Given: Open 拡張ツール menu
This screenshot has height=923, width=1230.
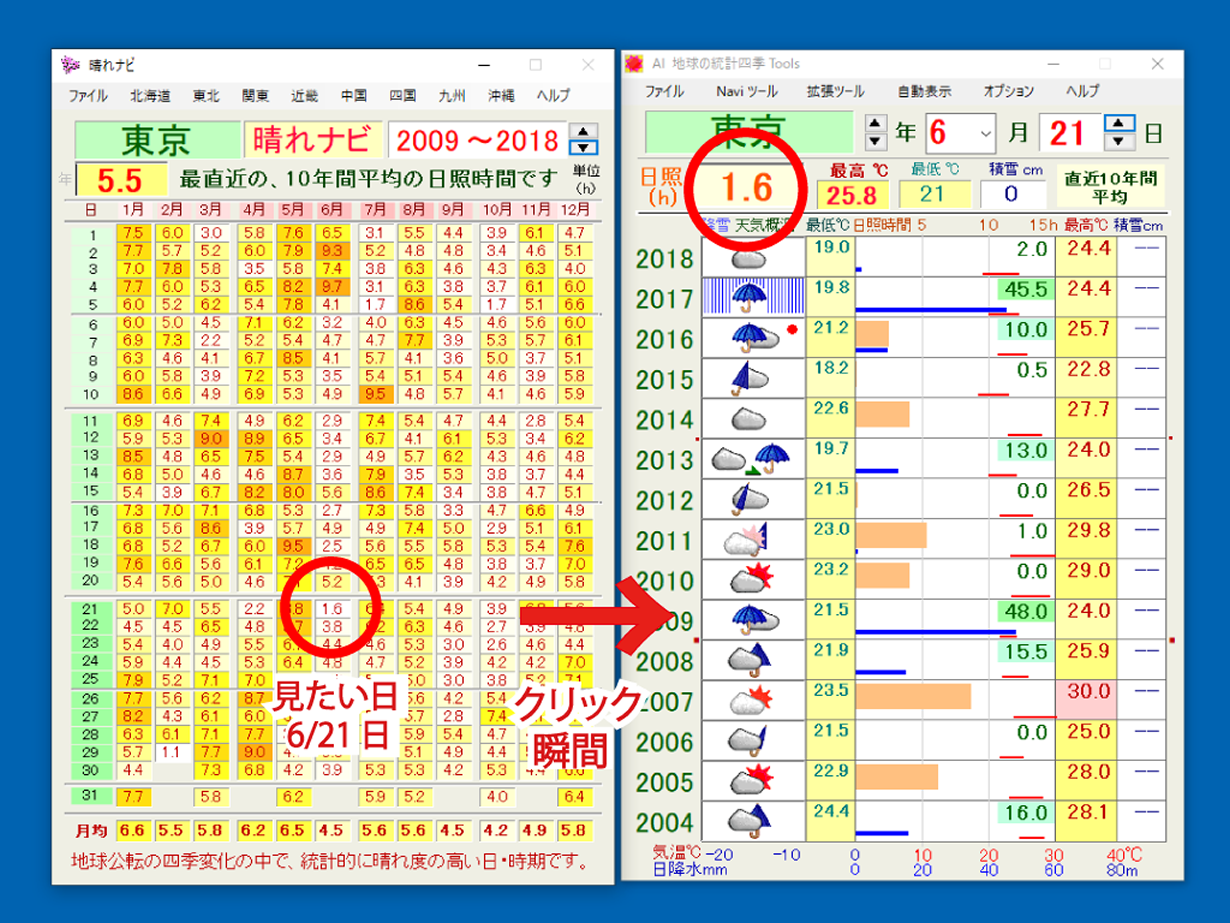Looking at the screenshot, I should (x=836, y=91).
